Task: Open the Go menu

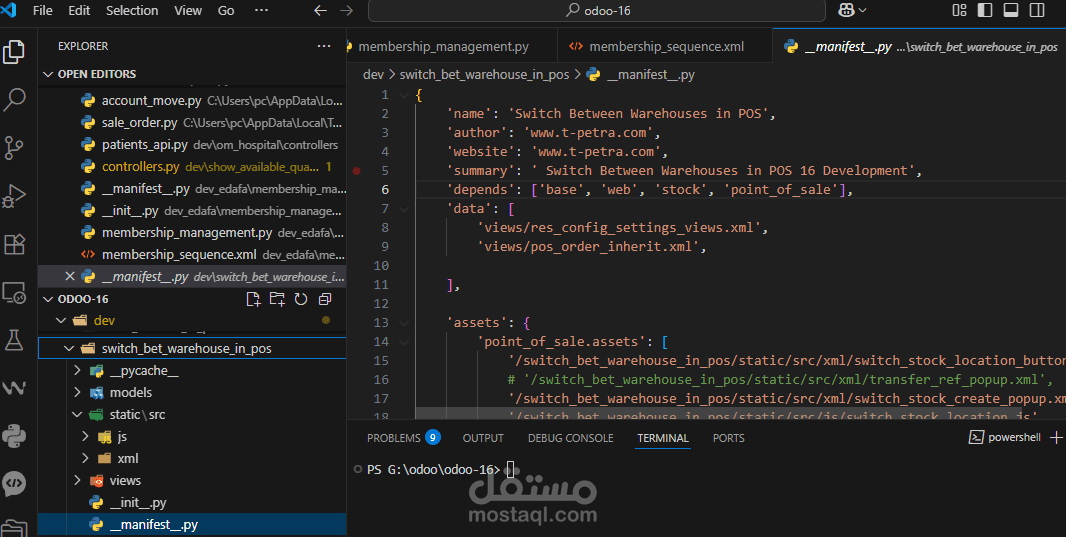Action: [x=226, y=10]
